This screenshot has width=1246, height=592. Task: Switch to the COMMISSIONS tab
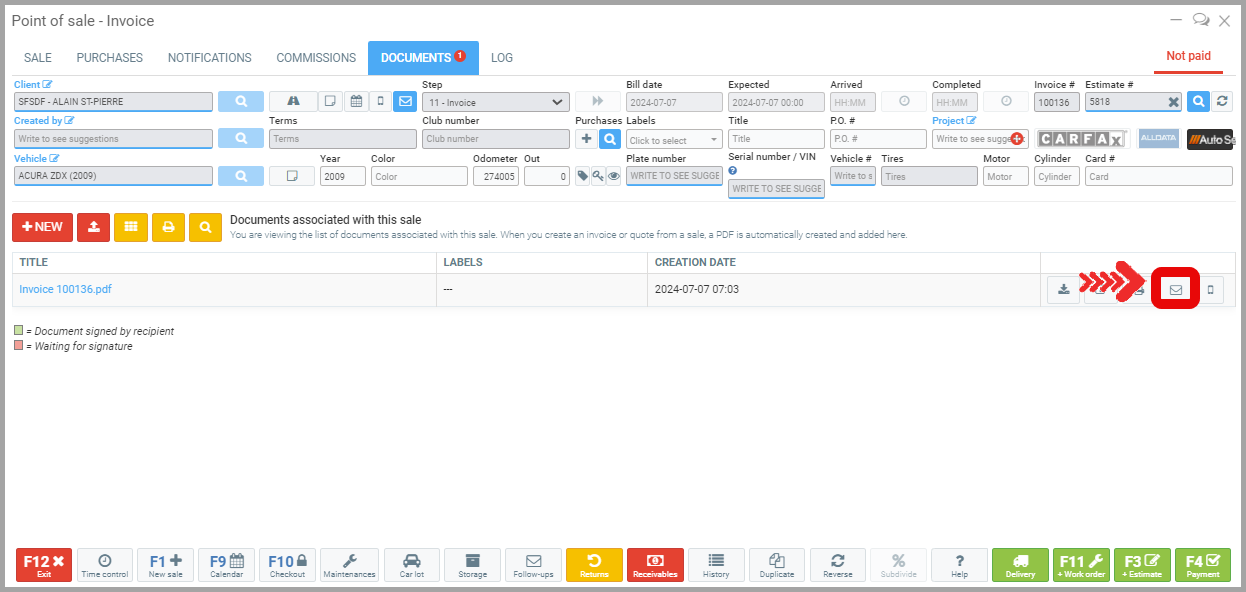click(316, 58)
